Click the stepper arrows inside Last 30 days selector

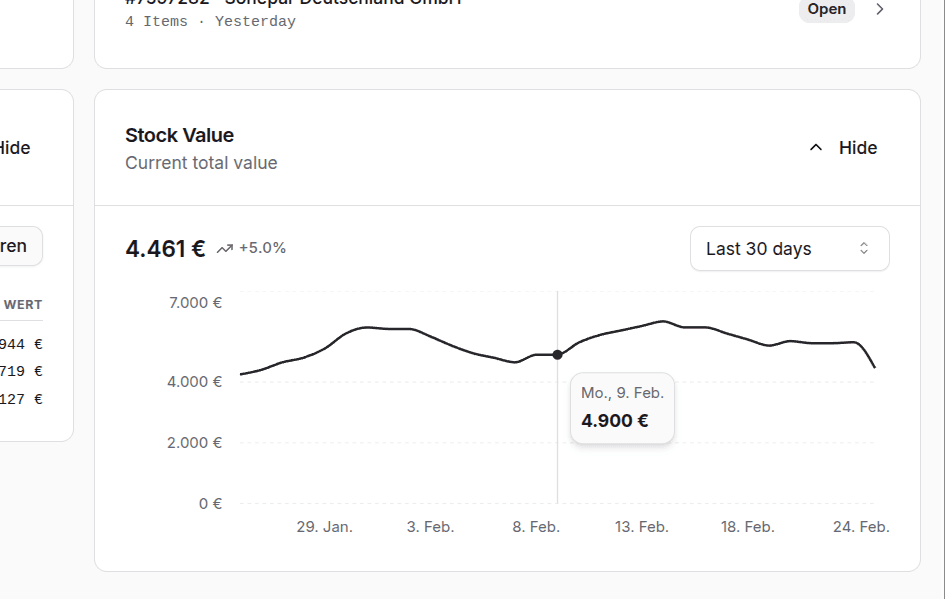(863, 248)
